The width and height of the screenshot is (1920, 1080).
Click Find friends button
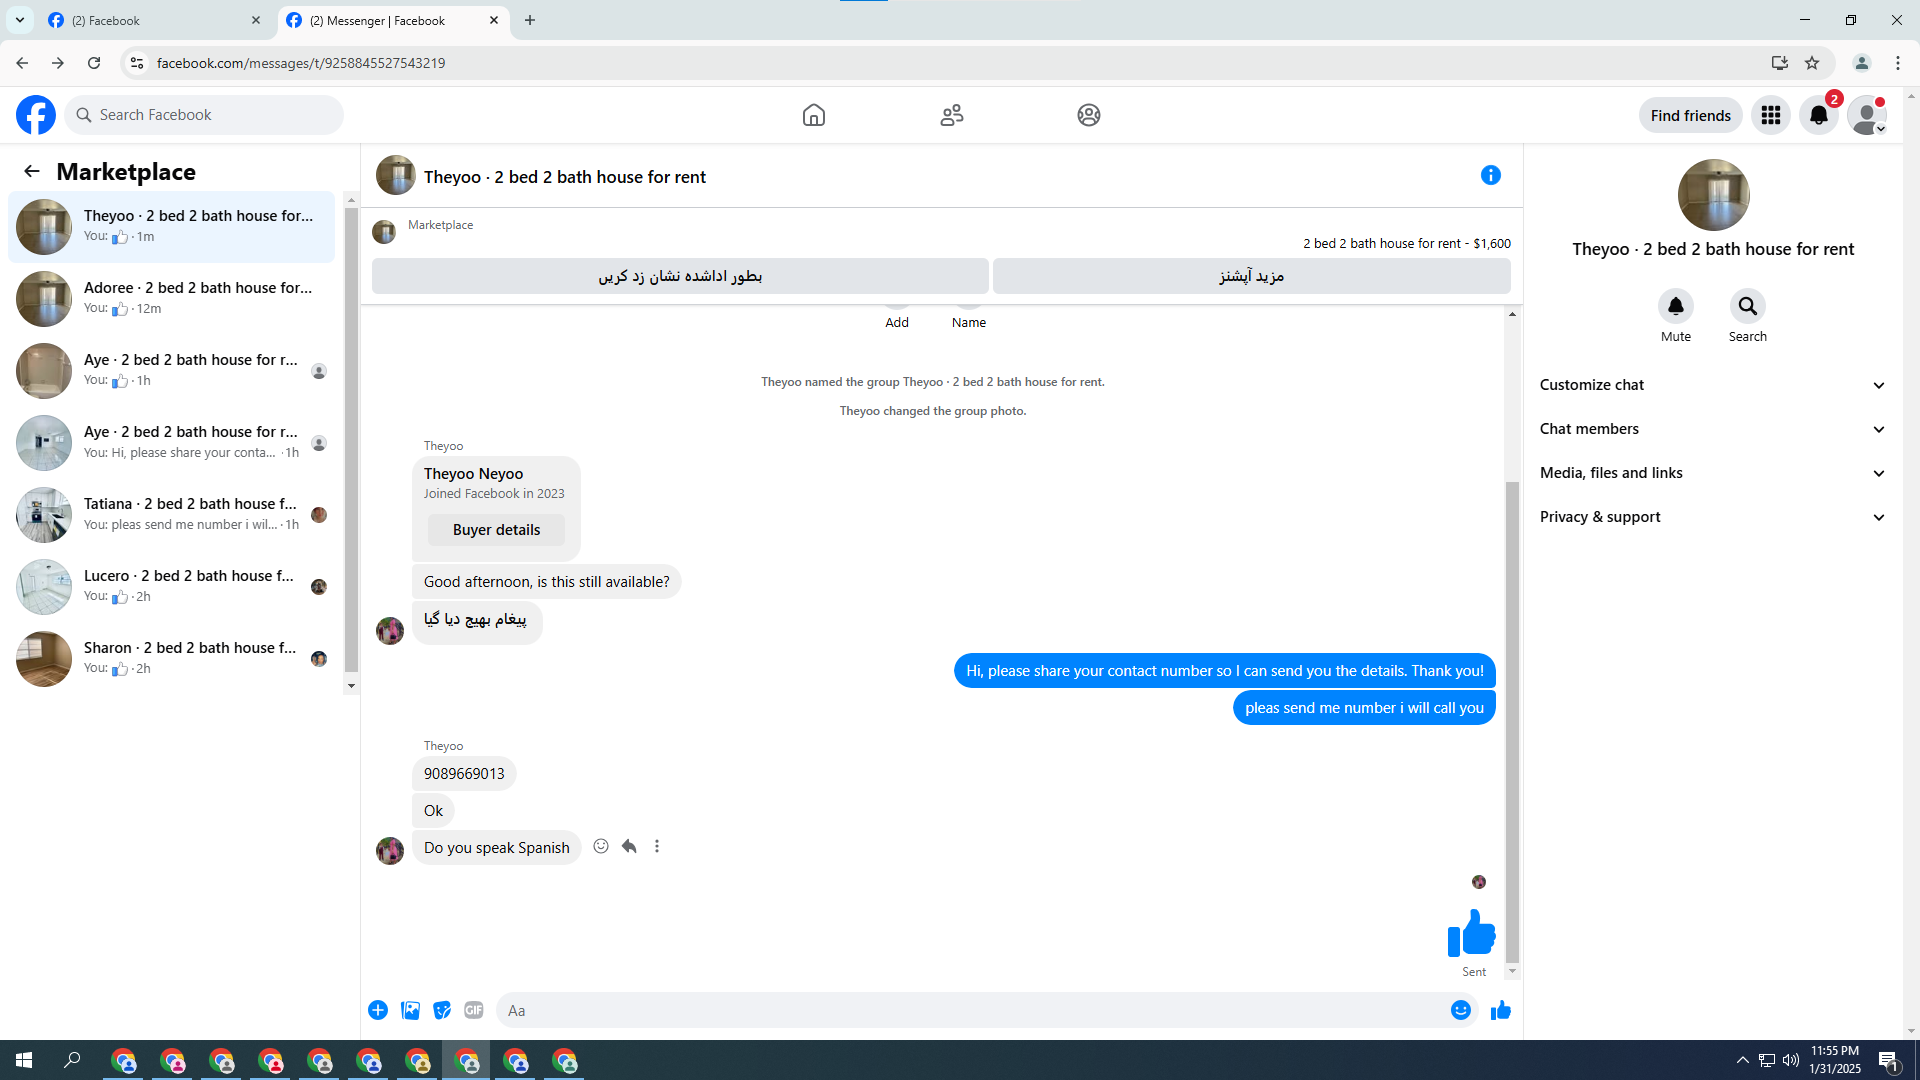click(x=1690, y=115)
